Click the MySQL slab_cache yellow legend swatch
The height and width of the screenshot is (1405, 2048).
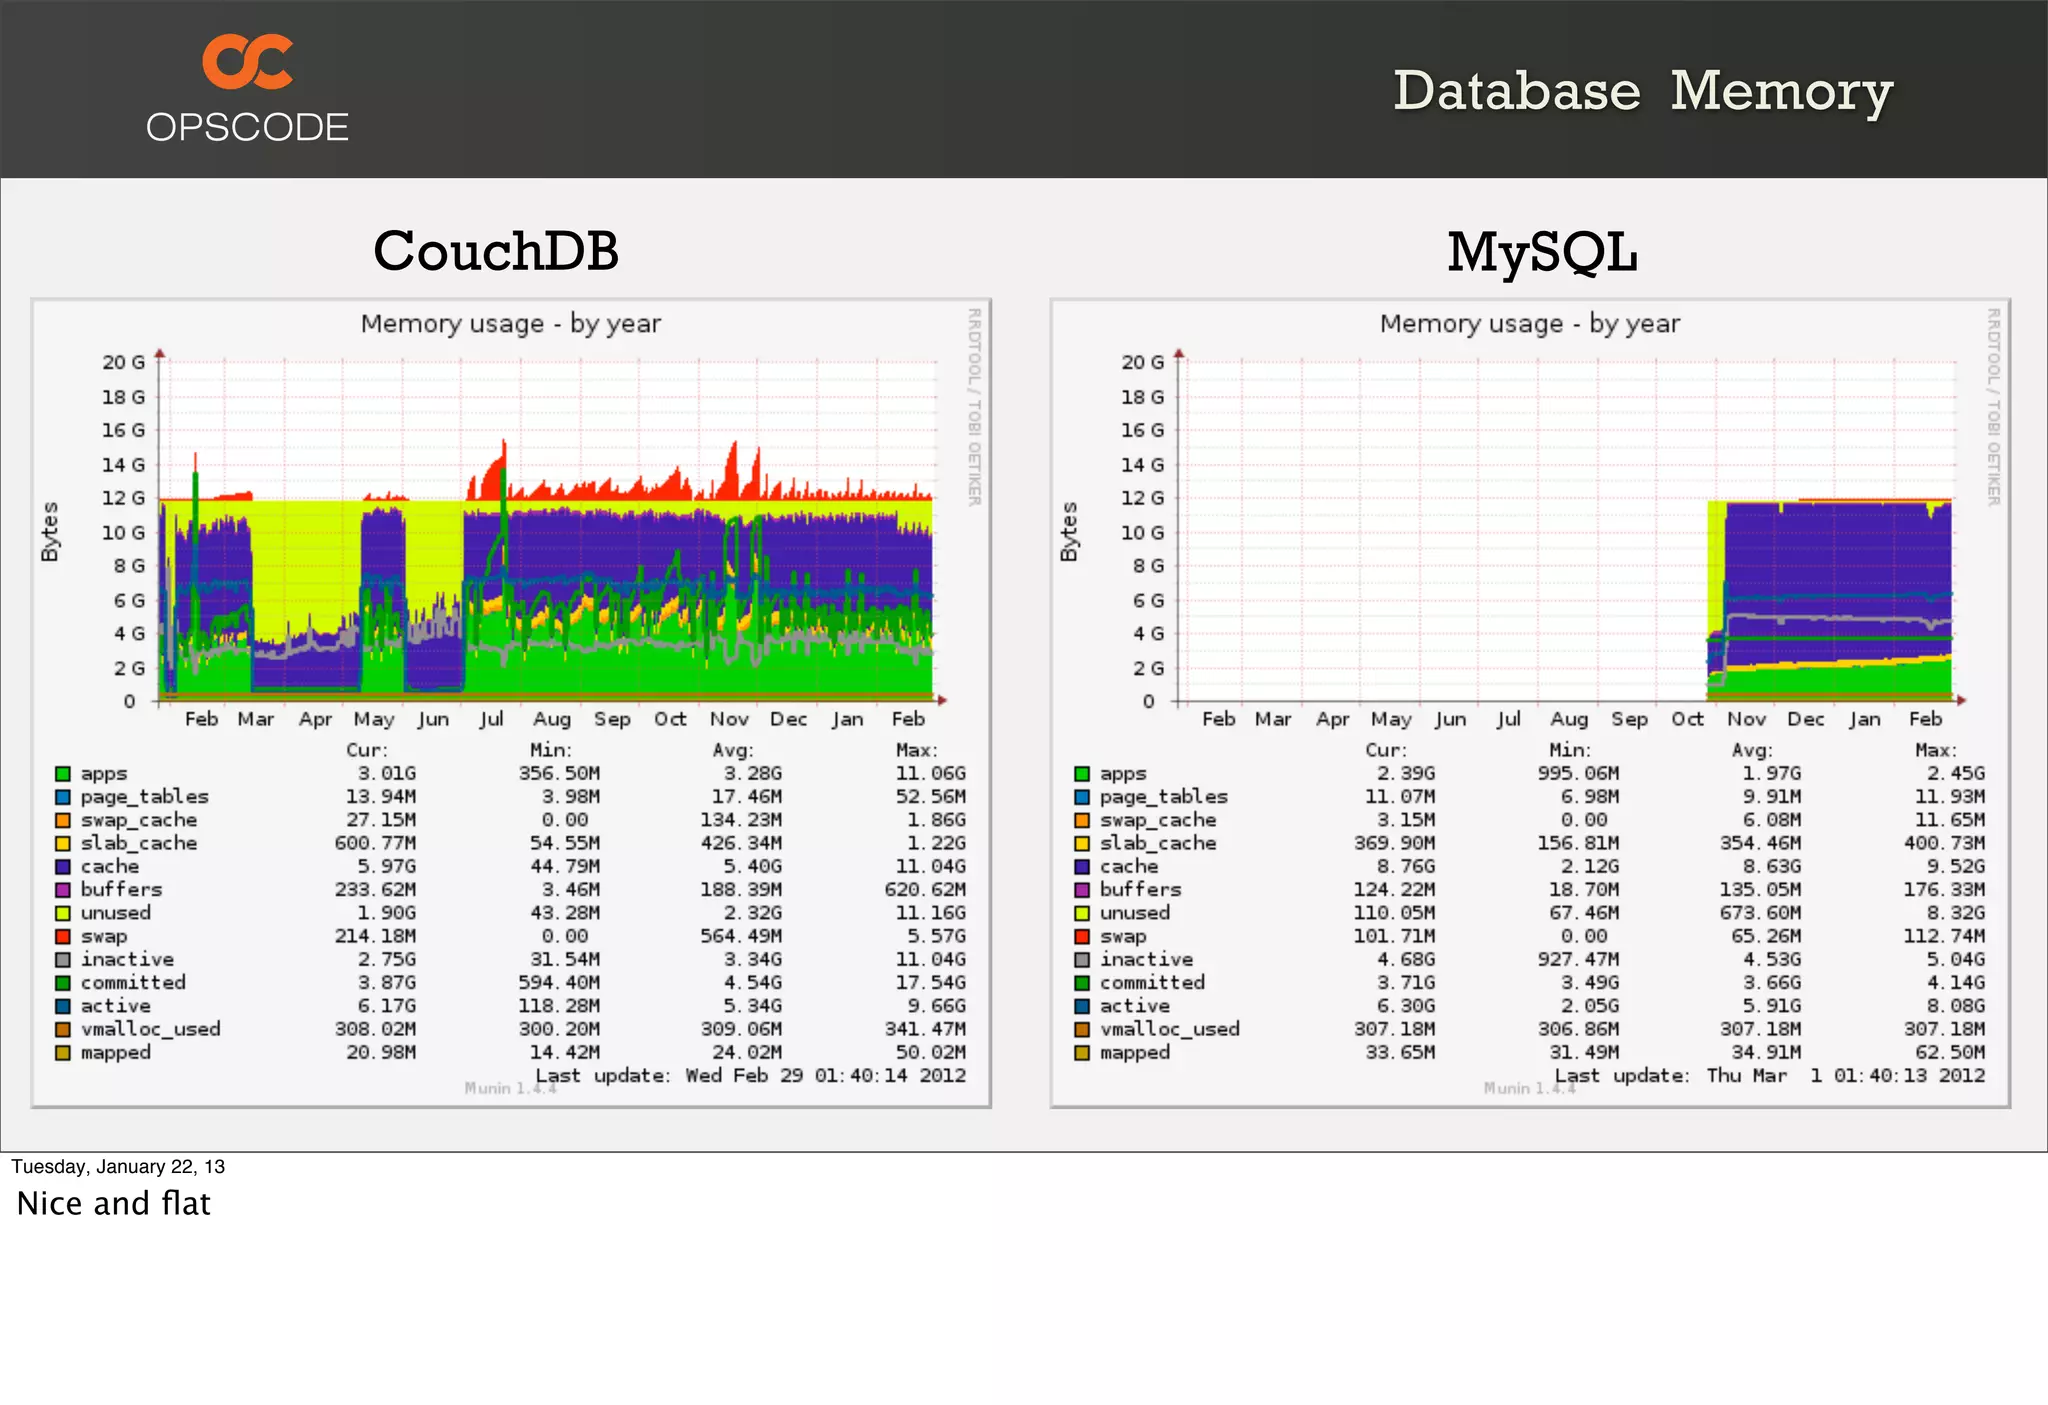1081,843
